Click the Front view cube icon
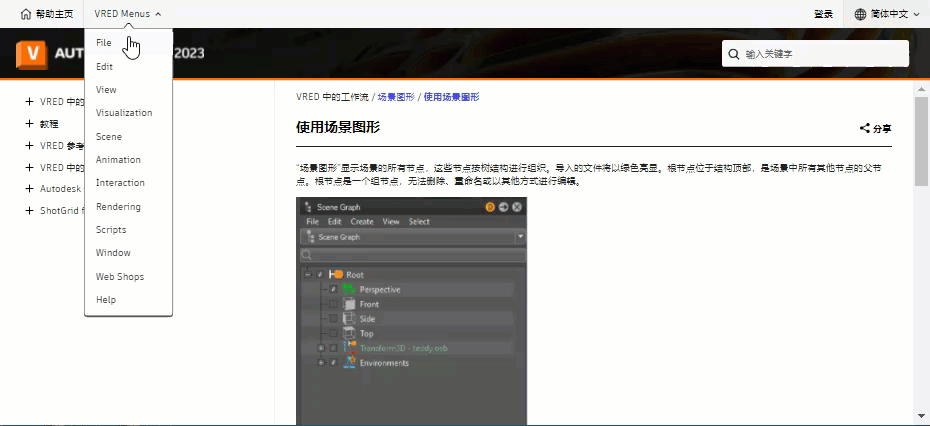The width and height of the screenshot is (930, 426). tap(349, 304)
